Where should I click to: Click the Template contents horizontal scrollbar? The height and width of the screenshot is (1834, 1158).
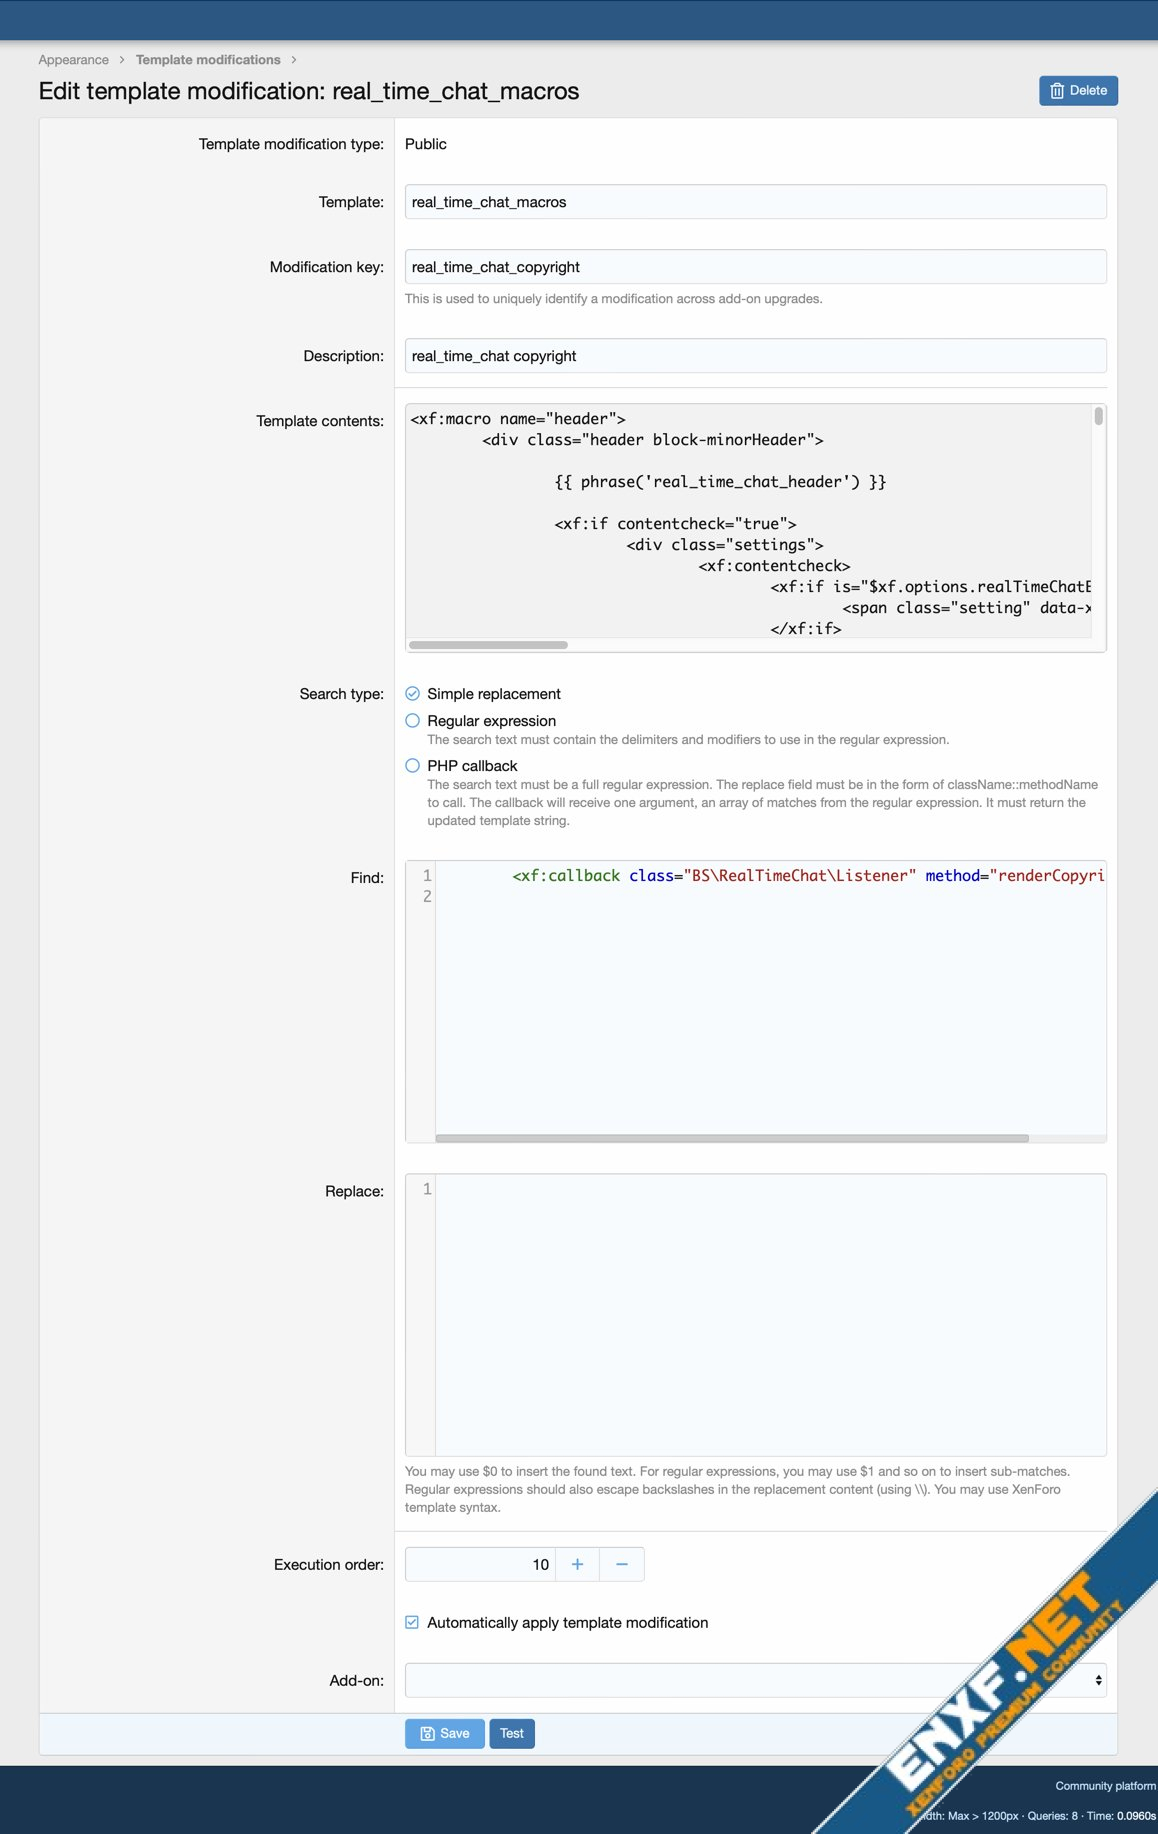point(488,645)
